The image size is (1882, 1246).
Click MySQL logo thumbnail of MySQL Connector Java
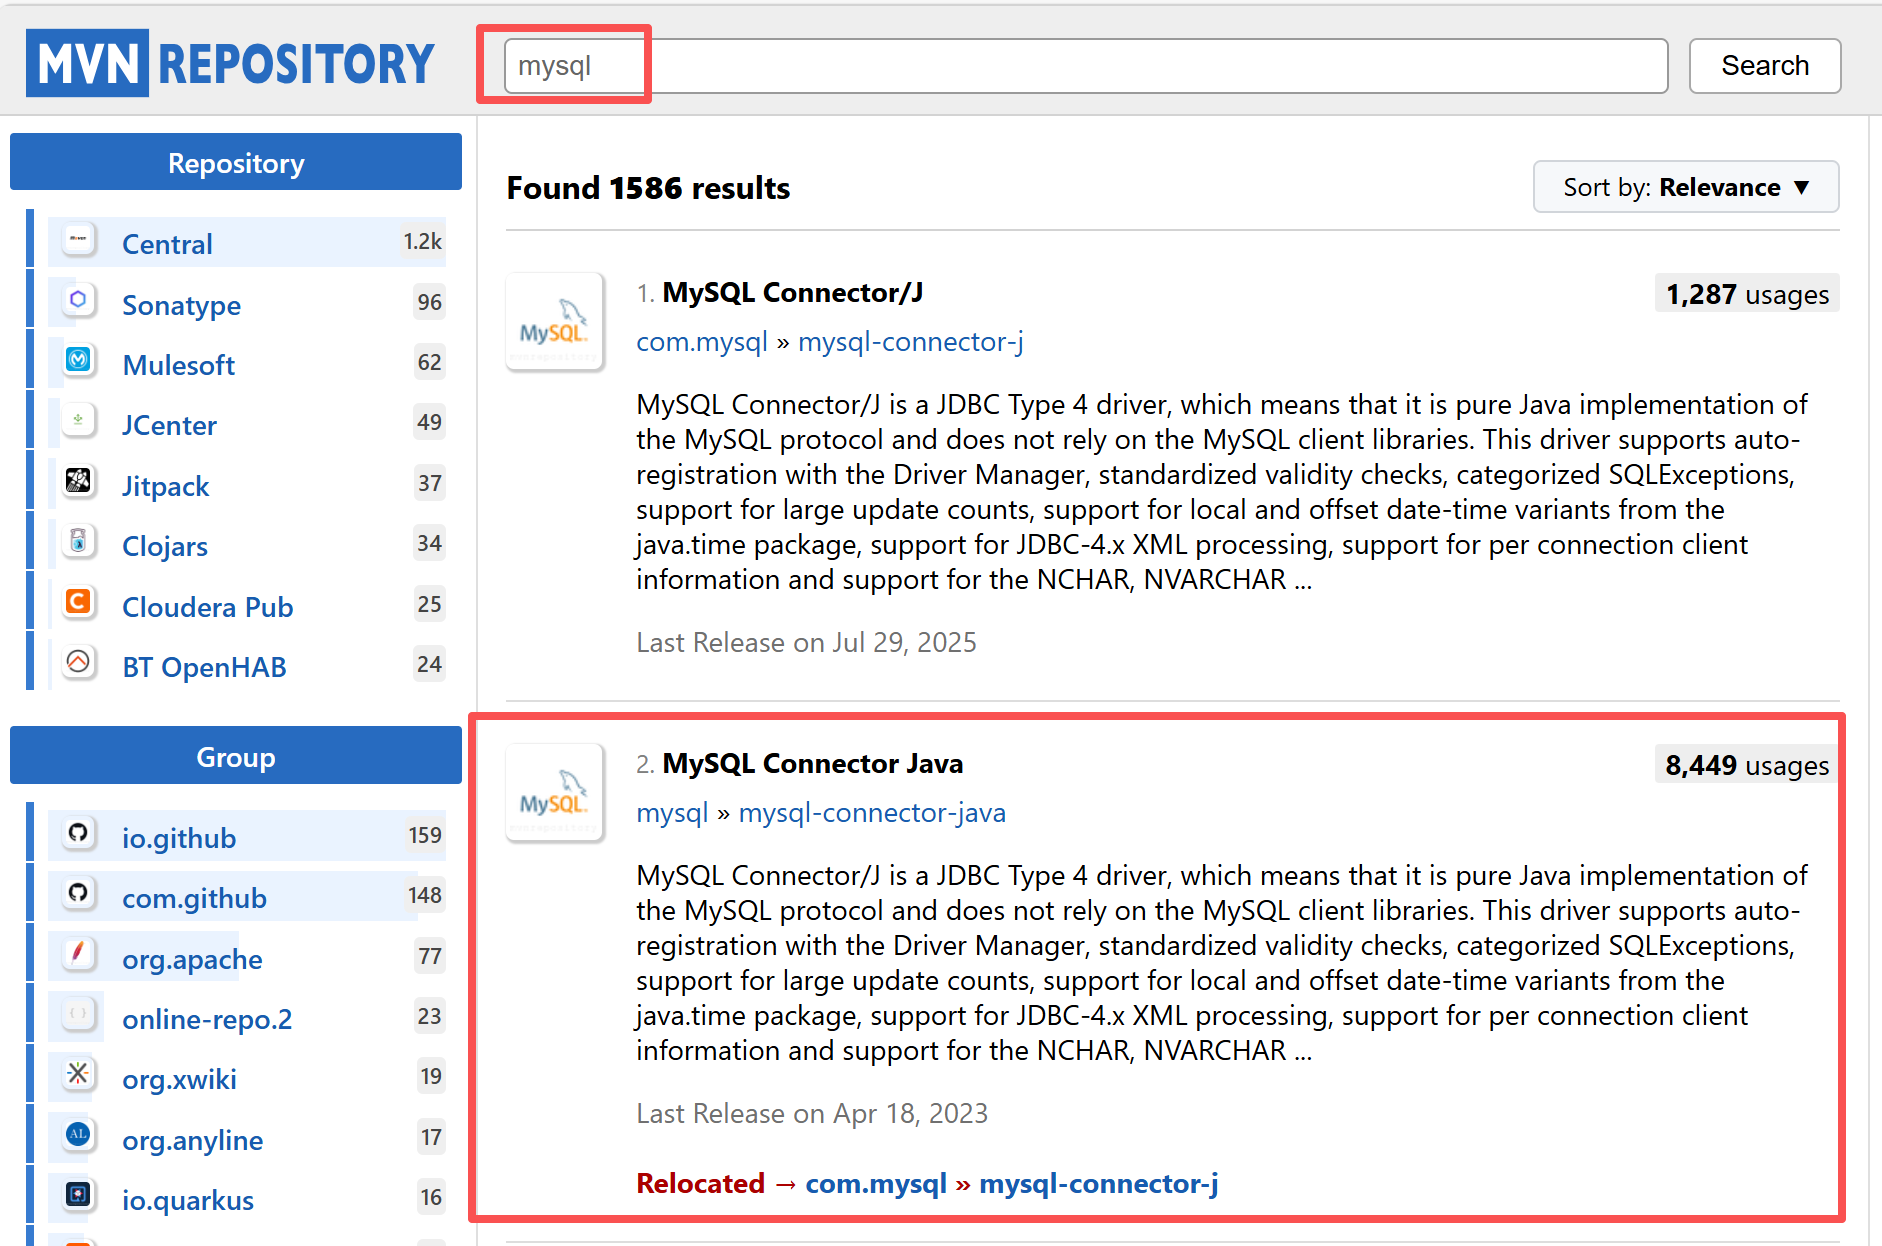pos(555,792)
